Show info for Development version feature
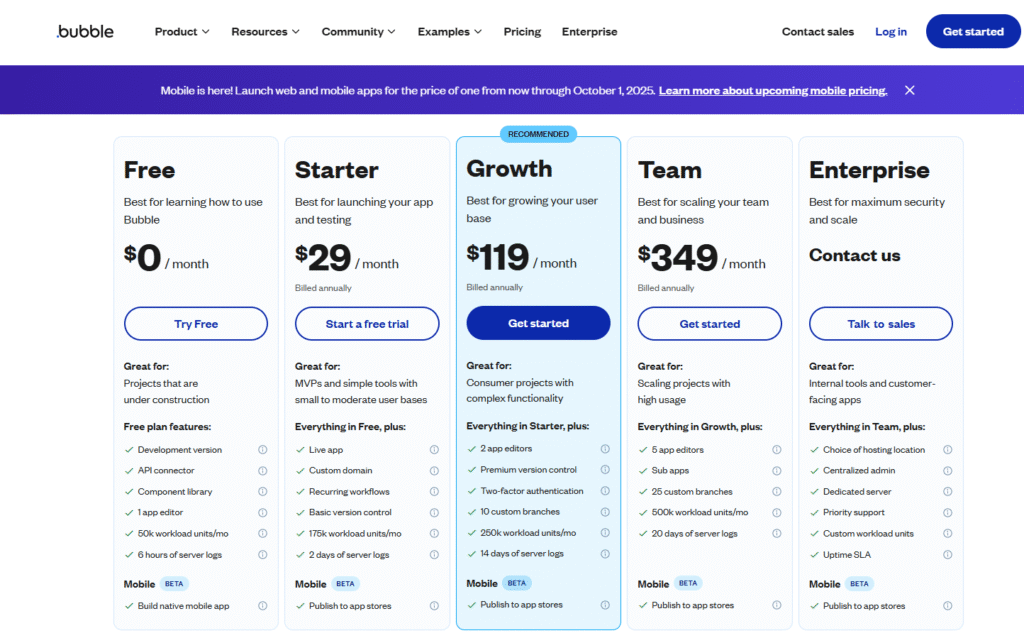Viewport: 1024px width, 638px height. click(x=263, y=450)
